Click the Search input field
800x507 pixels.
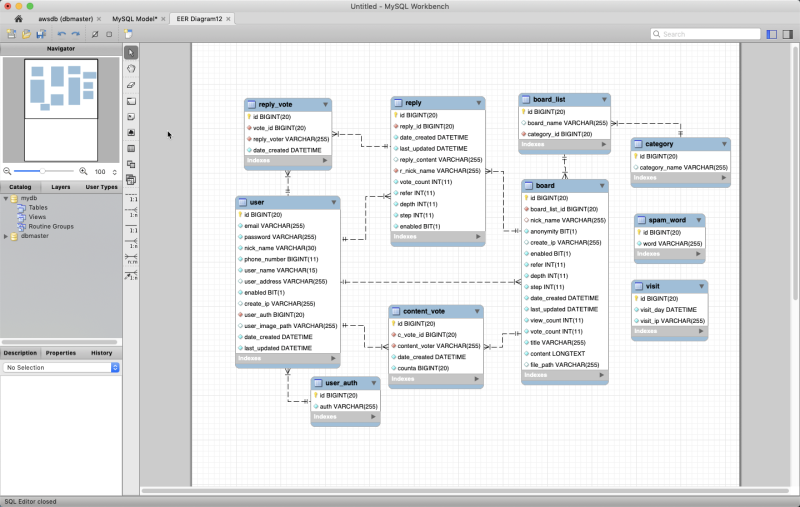coord(705,34)
